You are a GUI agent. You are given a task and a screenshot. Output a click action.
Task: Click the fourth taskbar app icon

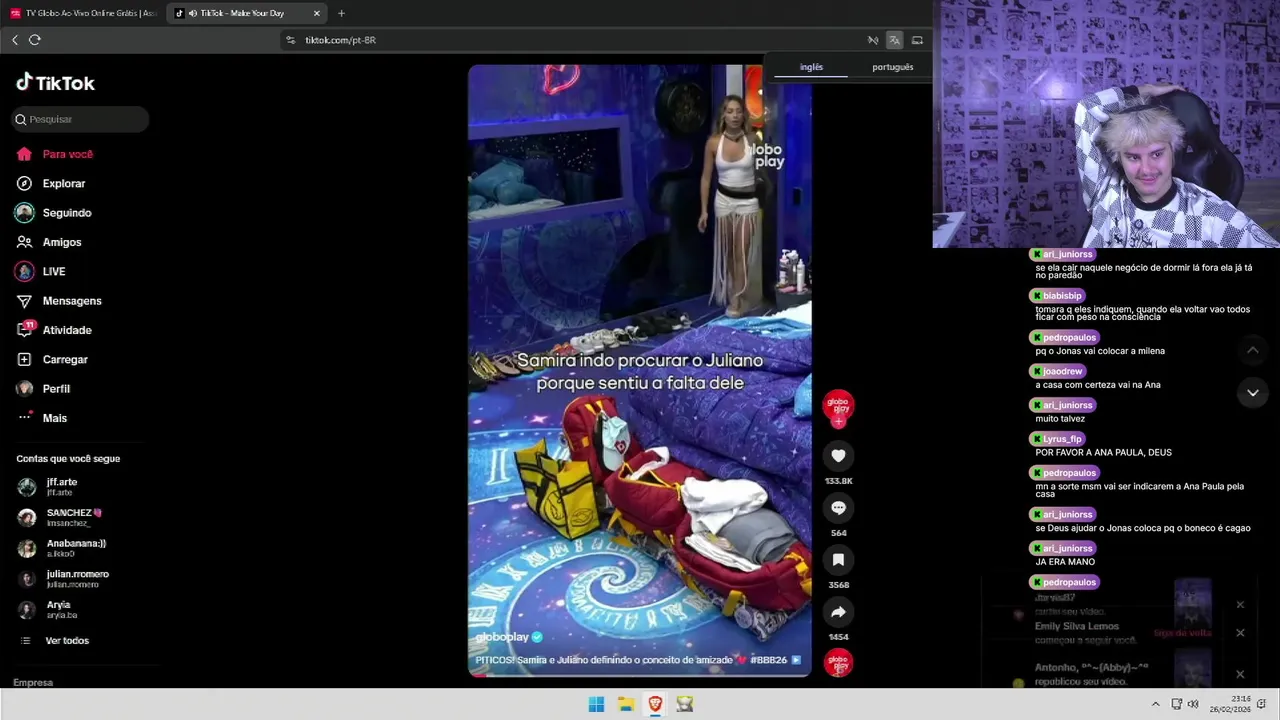pyautogui.click(x=684, y=704)
